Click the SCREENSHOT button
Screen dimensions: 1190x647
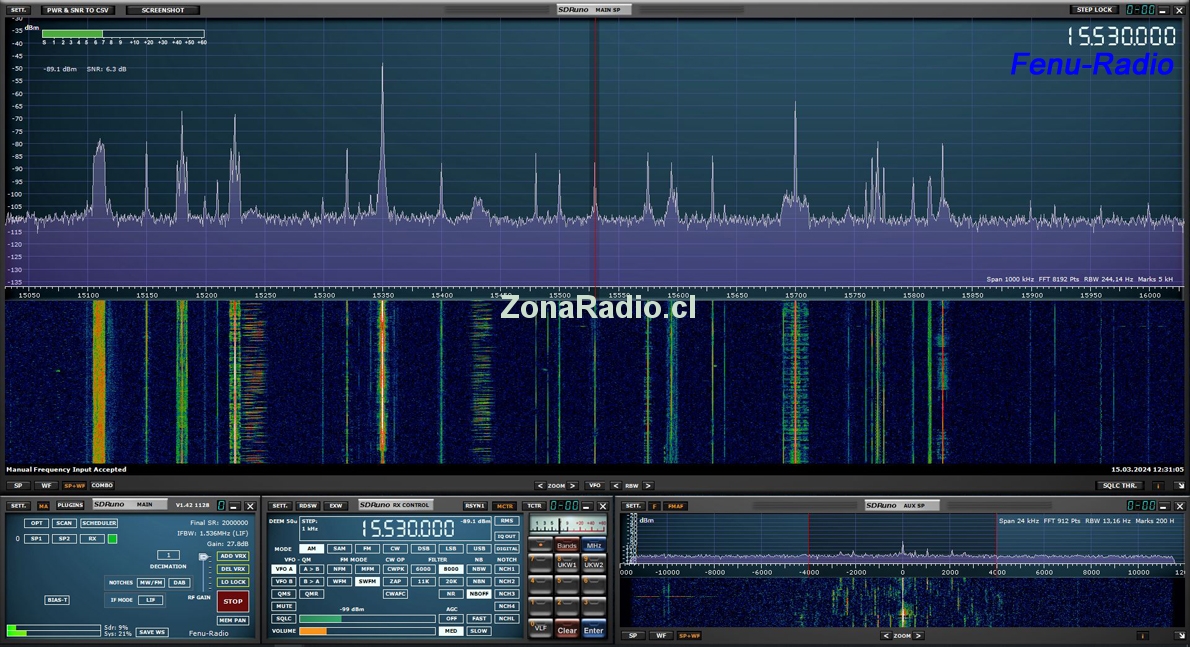(x=162, y=10)
